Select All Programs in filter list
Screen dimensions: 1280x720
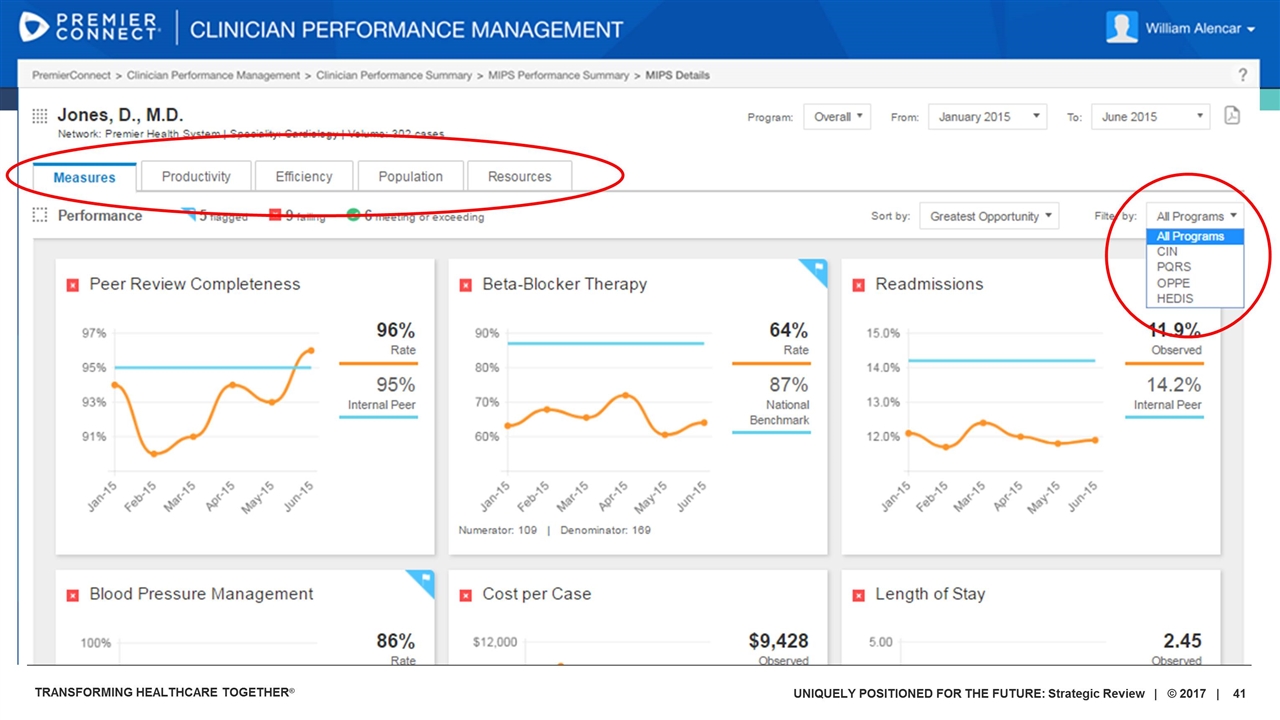click(1195, 237)
